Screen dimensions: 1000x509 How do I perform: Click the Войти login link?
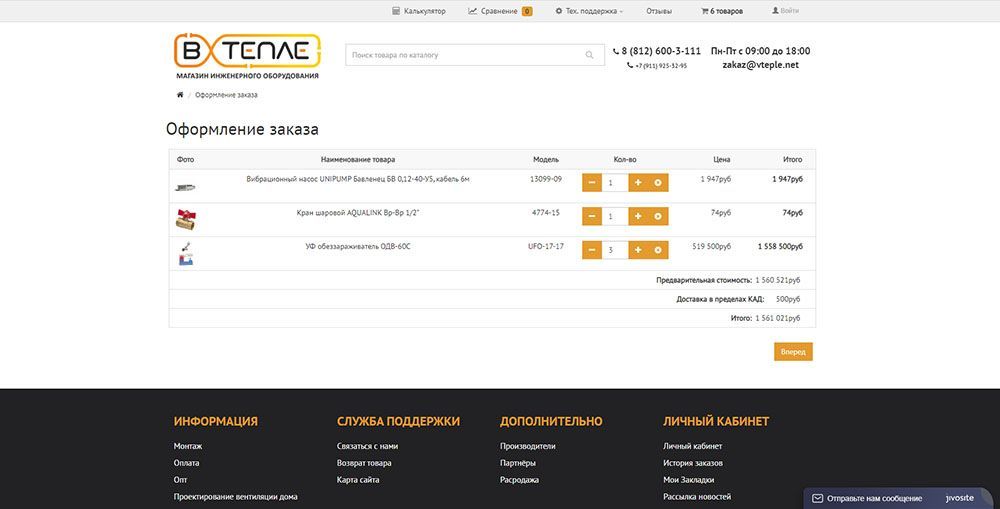(x=785, y=11)
